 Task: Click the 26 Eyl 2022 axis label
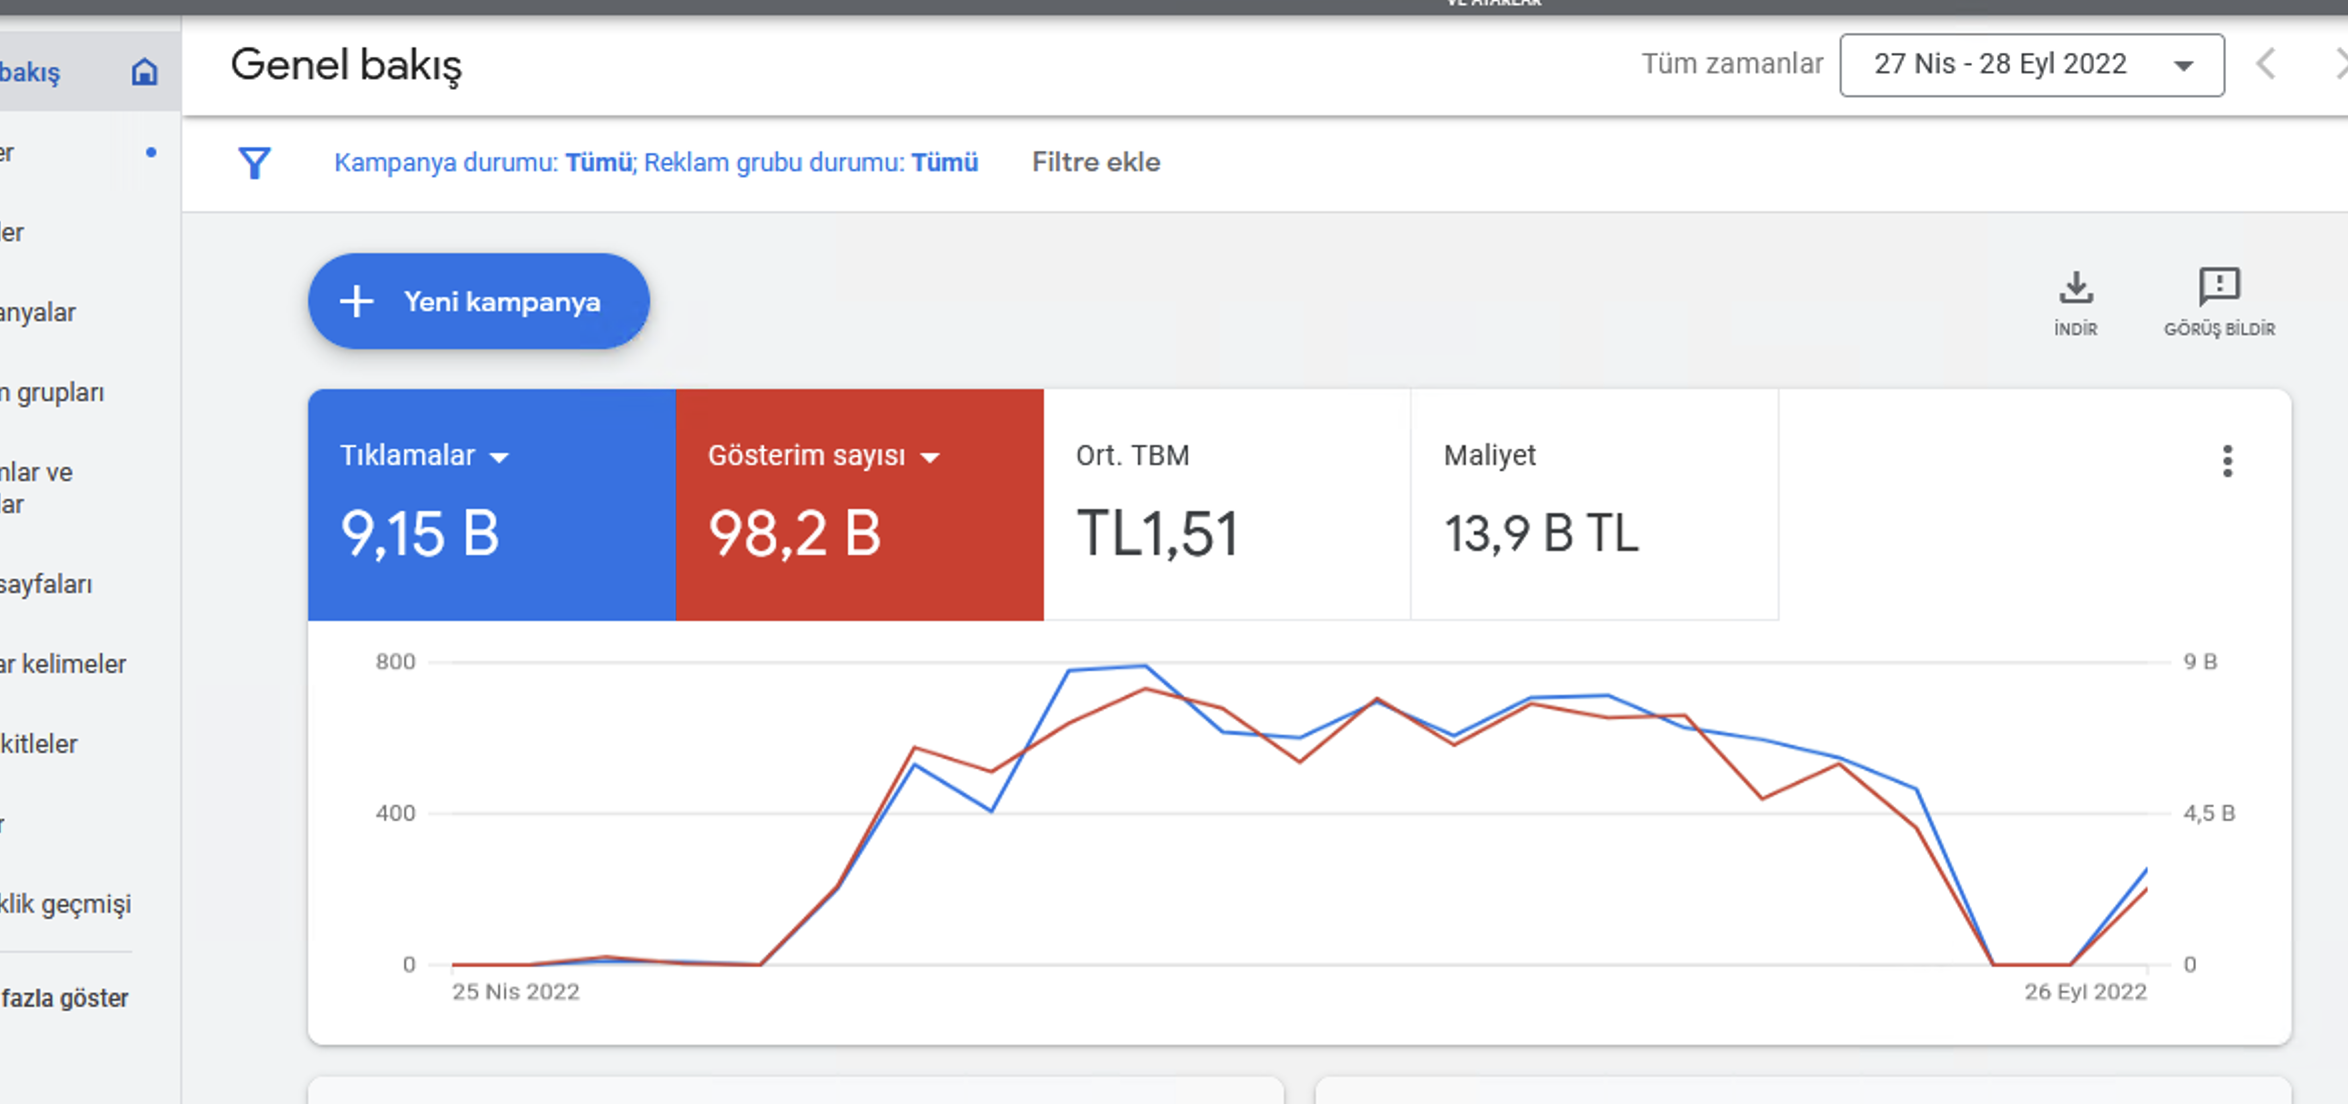pos(2086,991)
